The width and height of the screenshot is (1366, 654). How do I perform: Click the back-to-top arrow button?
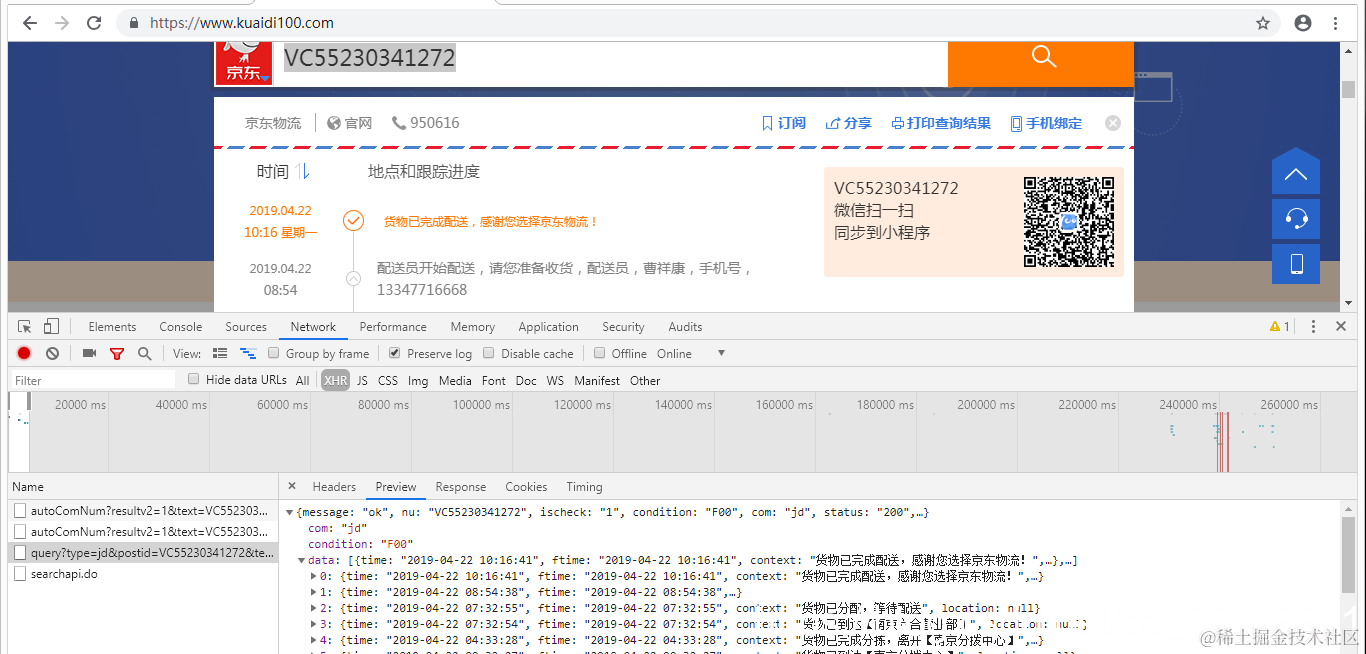click(x=1296, y=172)
